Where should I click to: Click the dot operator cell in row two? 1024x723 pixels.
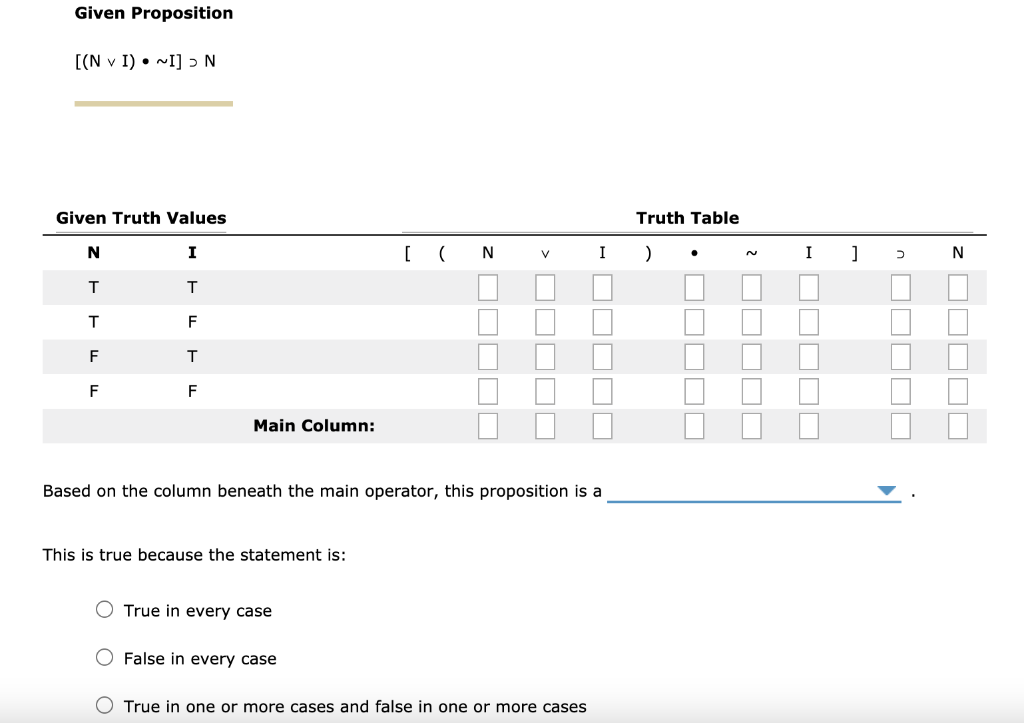tap(694, 322)
